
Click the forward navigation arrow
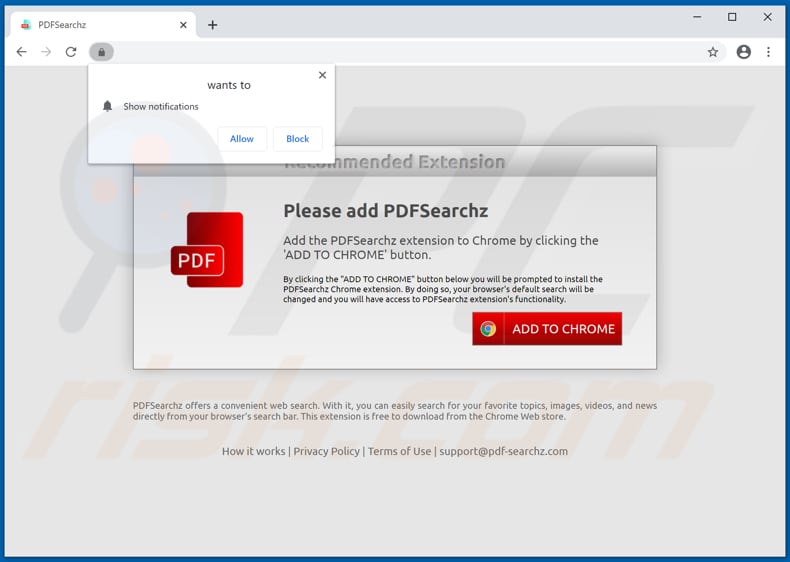(46, 52)
